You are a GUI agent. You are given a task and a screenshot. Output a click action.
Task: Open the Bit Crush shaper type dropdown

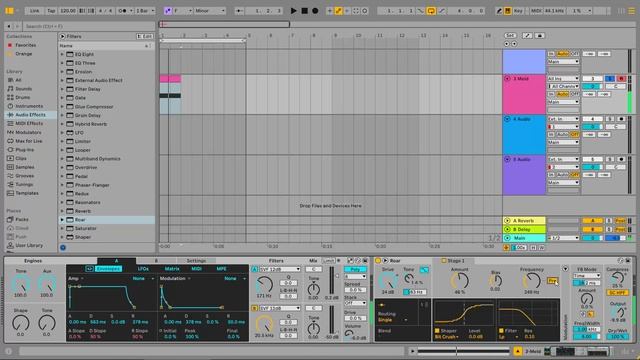pos(447,337)
